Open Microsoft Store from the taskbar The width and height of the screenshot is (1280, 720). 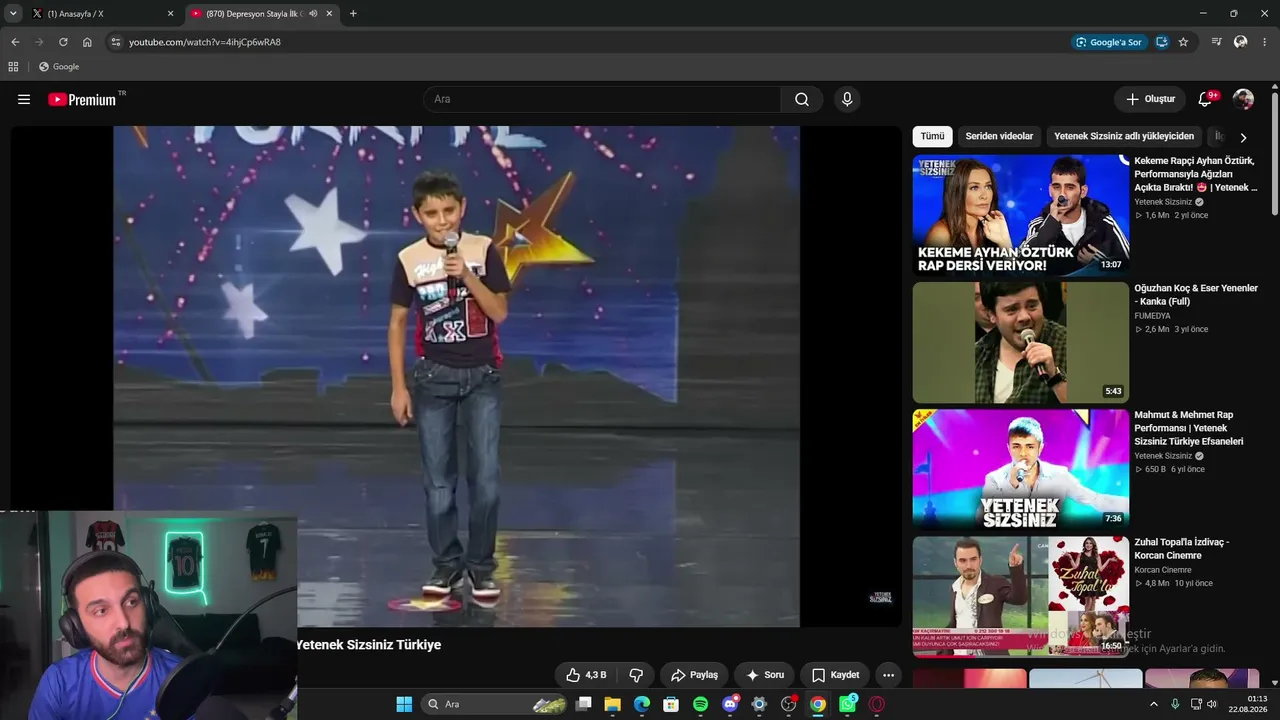[x=671, y=704]
